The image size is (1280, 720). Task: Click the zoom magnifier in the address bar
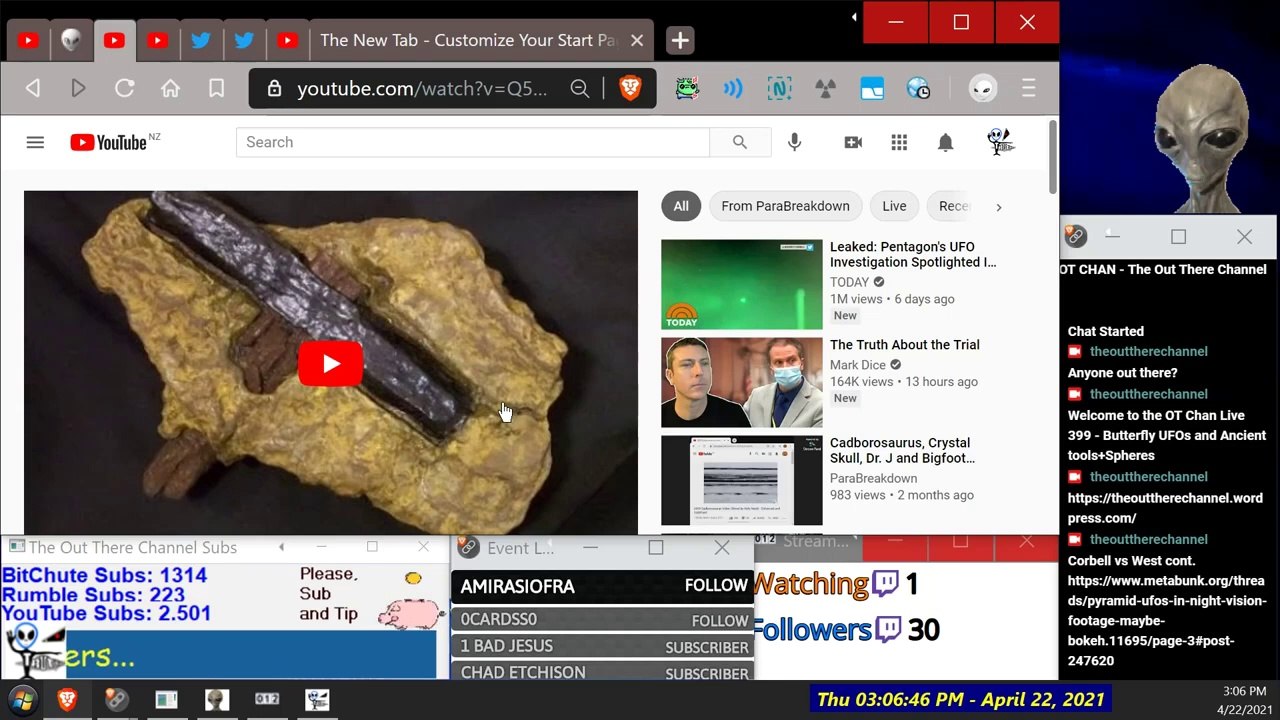[579, 89]
